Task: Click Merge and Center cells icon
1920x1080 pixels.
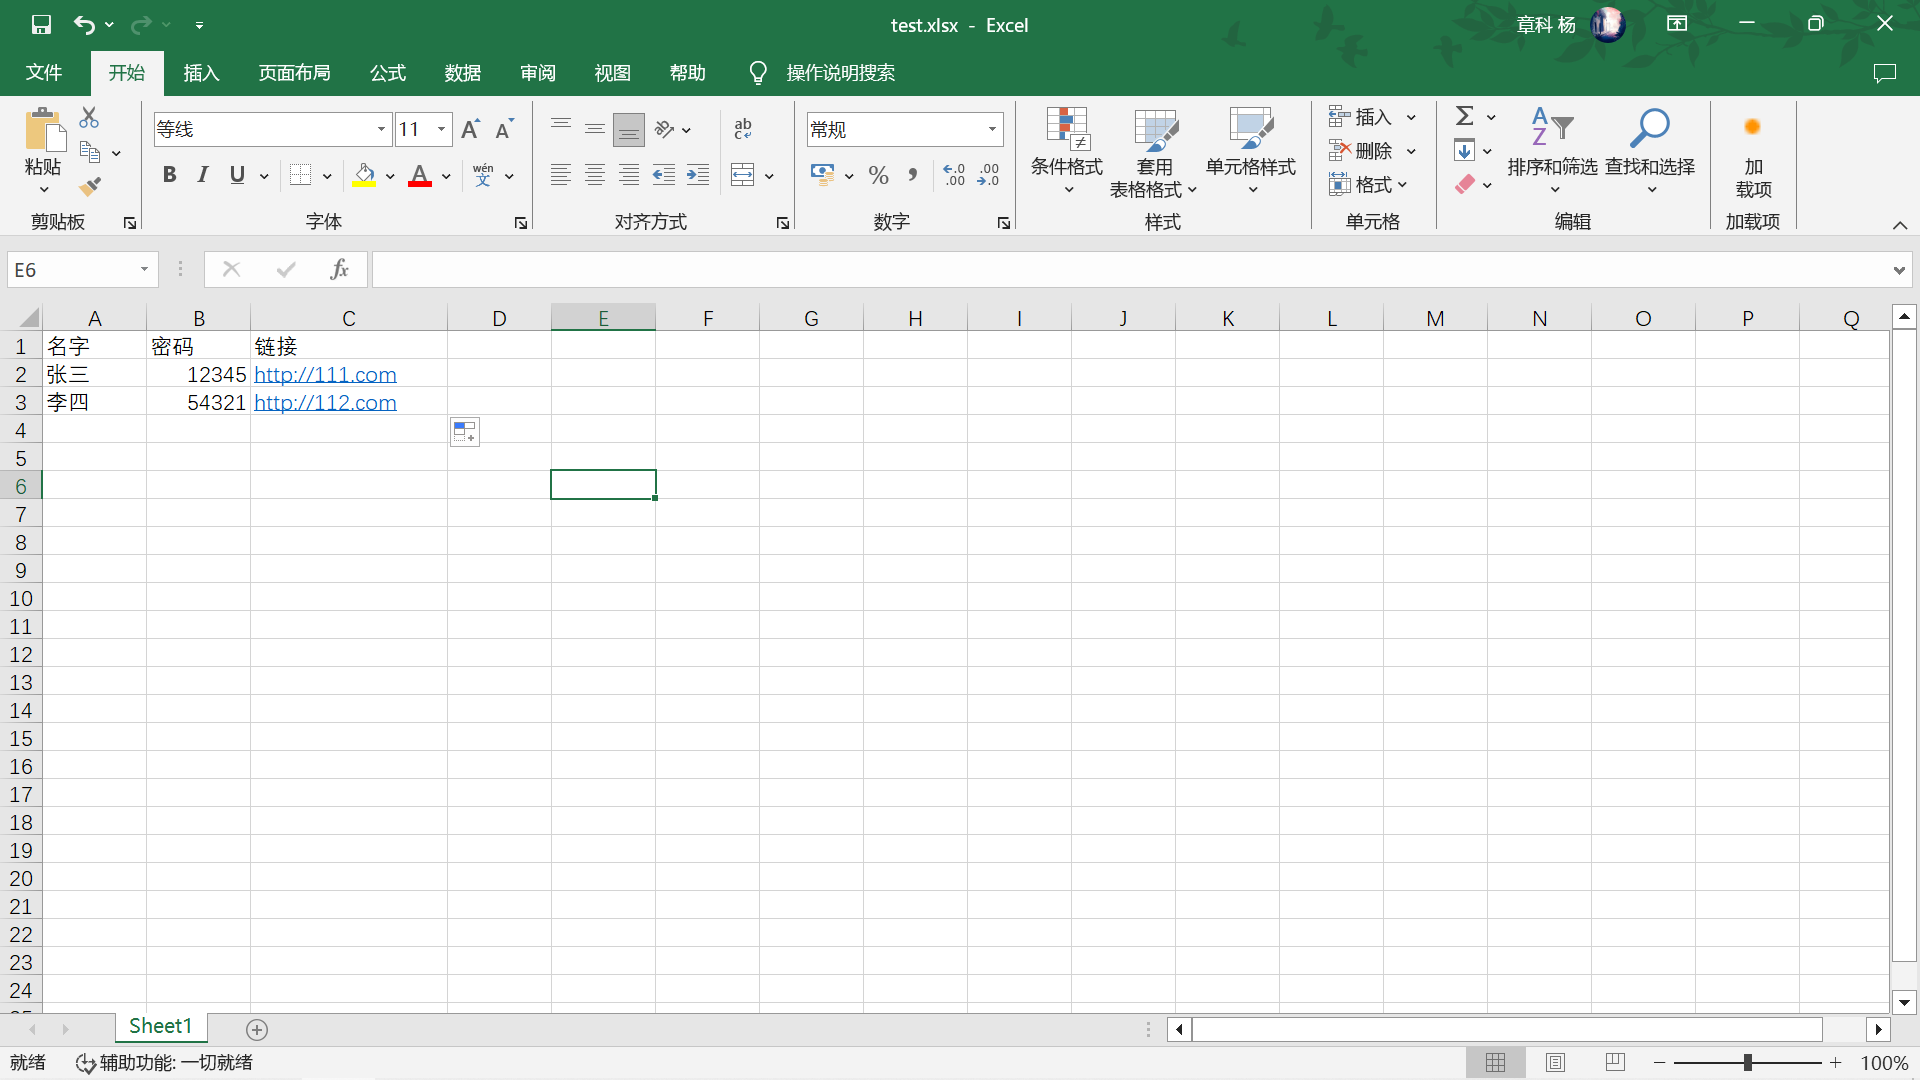Action: pyautogui.click(x=743, y=175)
